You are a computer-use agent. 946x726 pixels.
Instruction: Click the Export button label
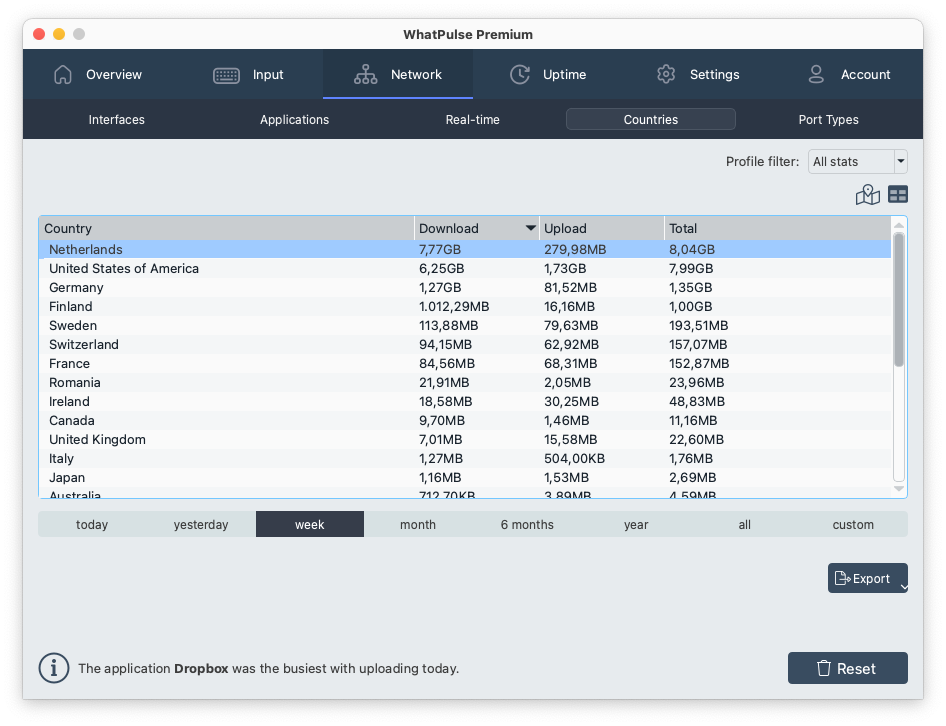point(871,579)
